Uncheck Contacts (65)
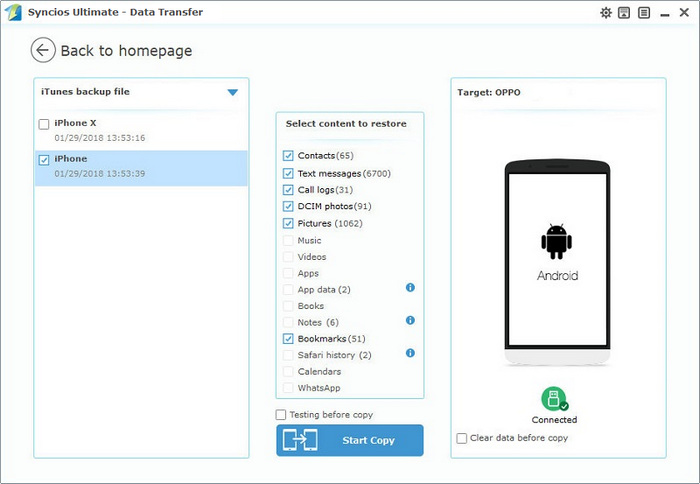 (x=288, y=156)
